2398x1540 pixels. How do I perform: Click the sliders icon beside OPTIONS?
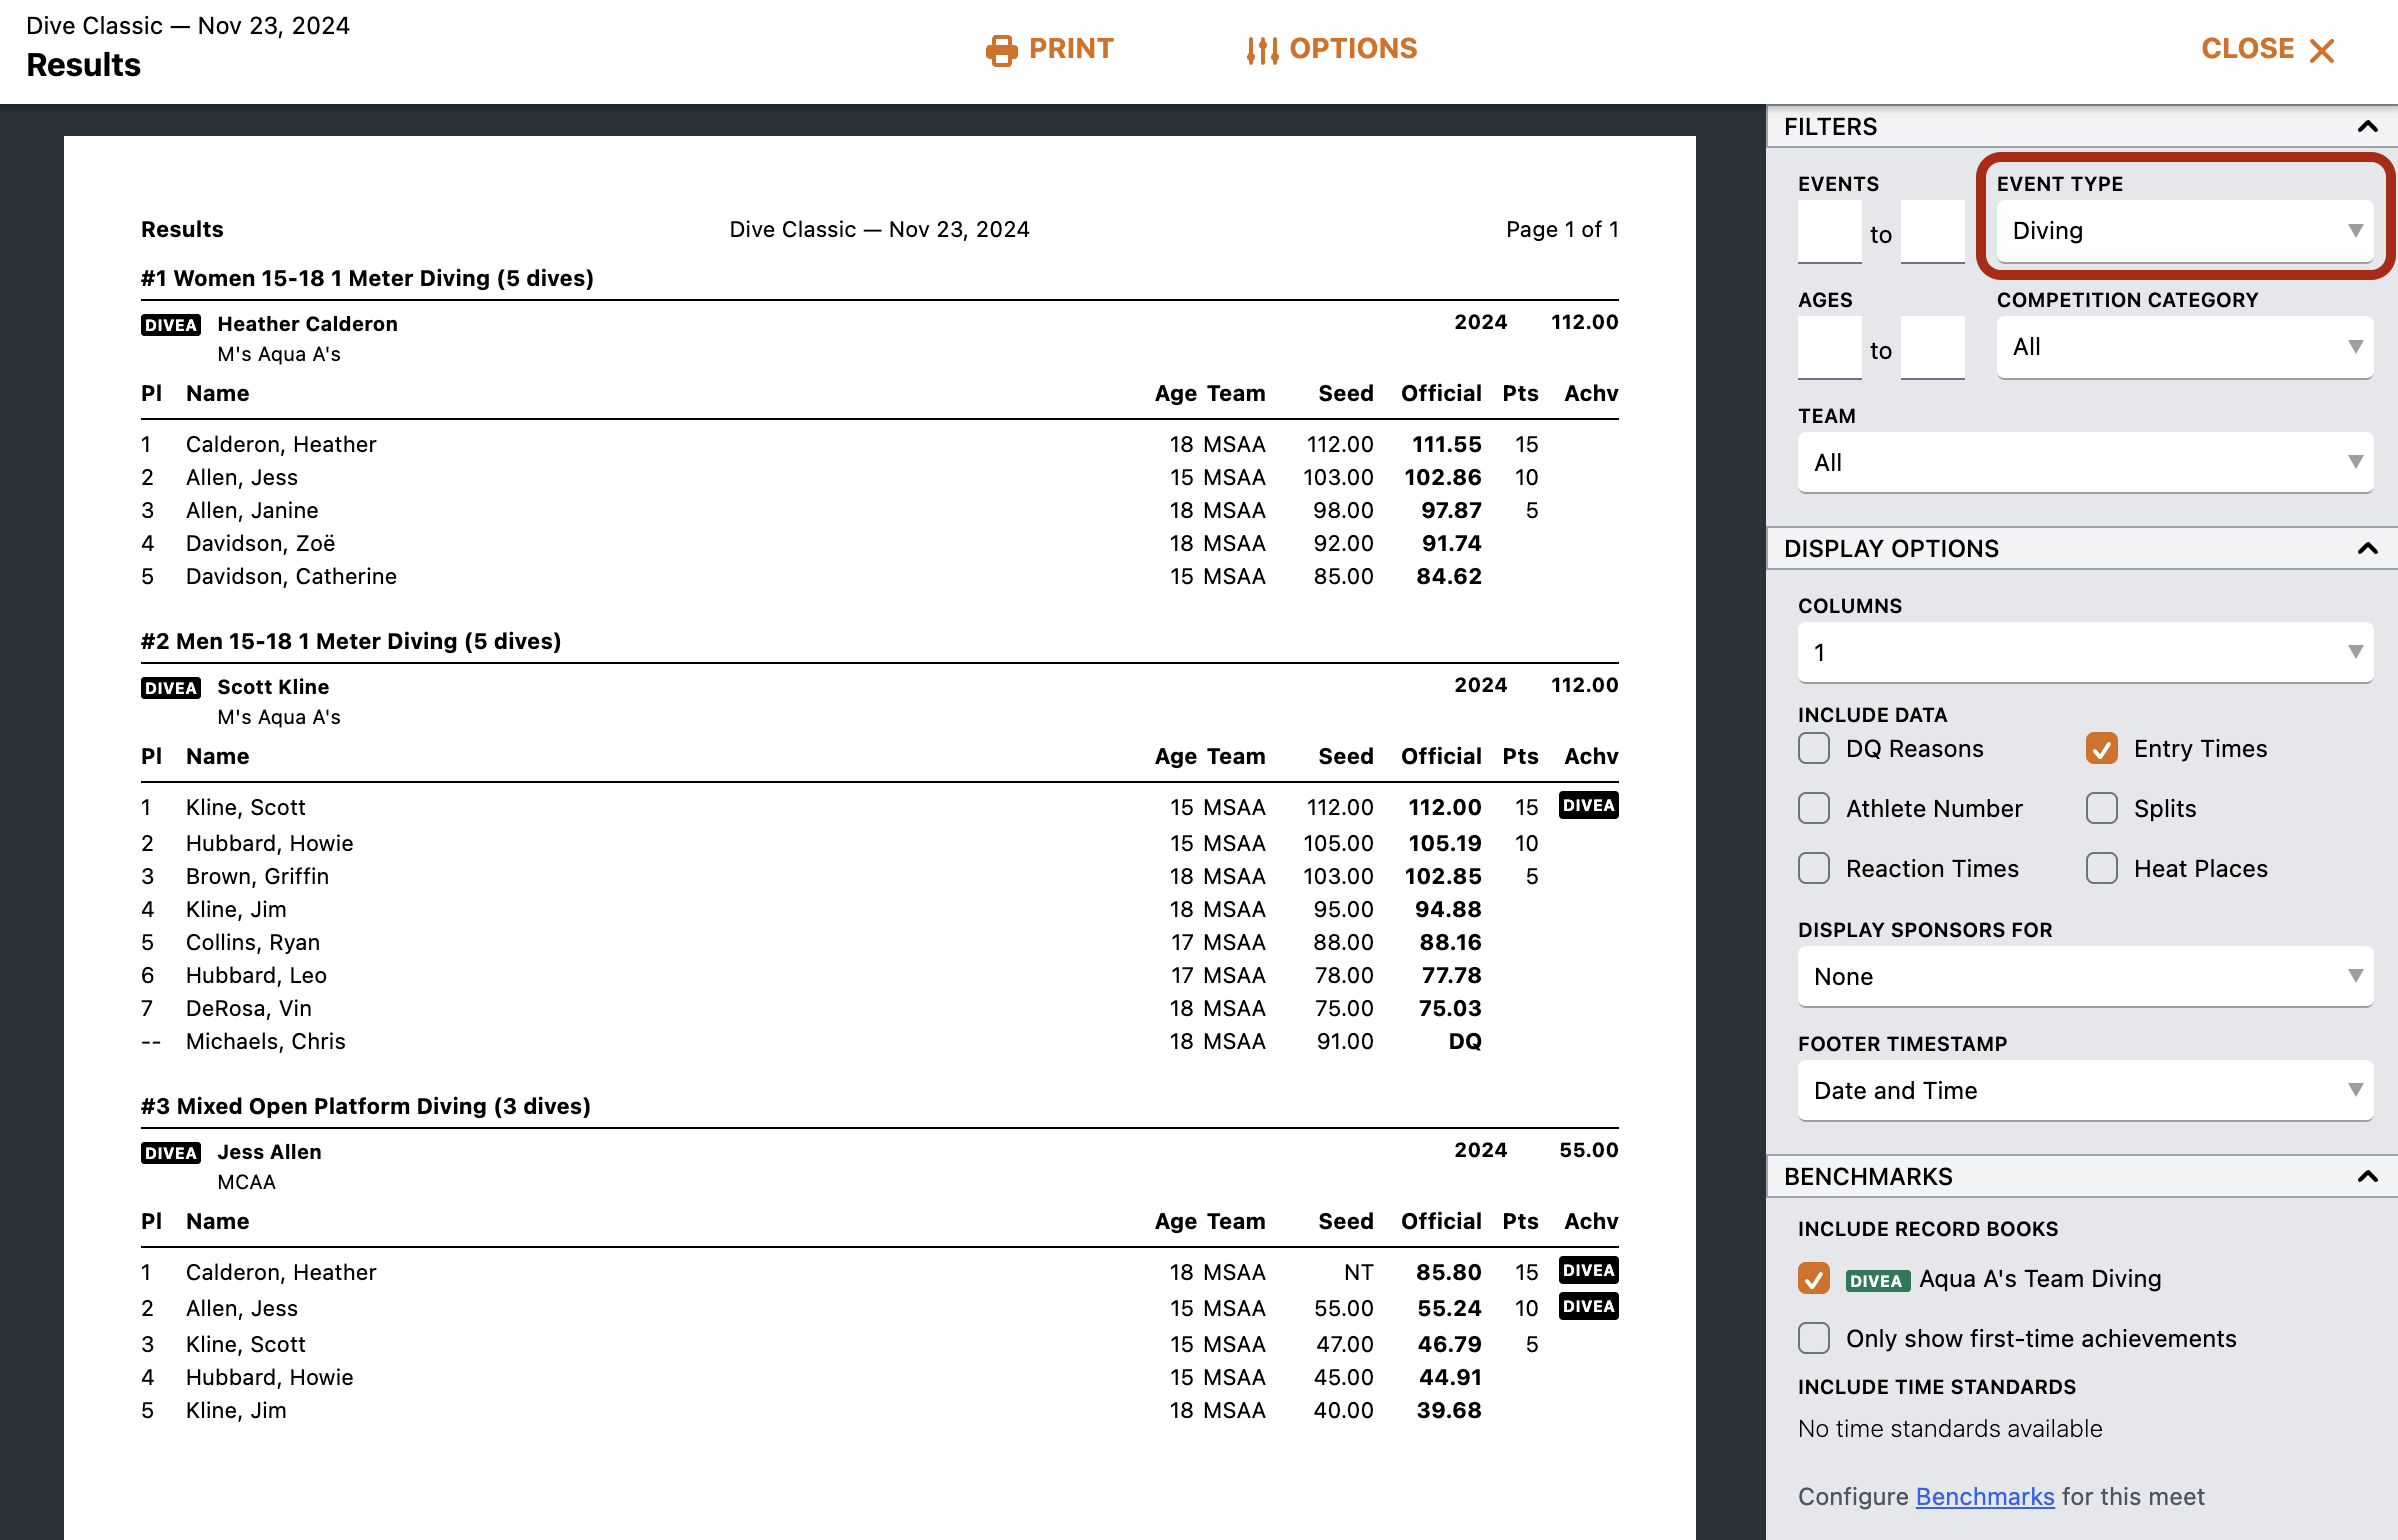(x=1262, y=50)
